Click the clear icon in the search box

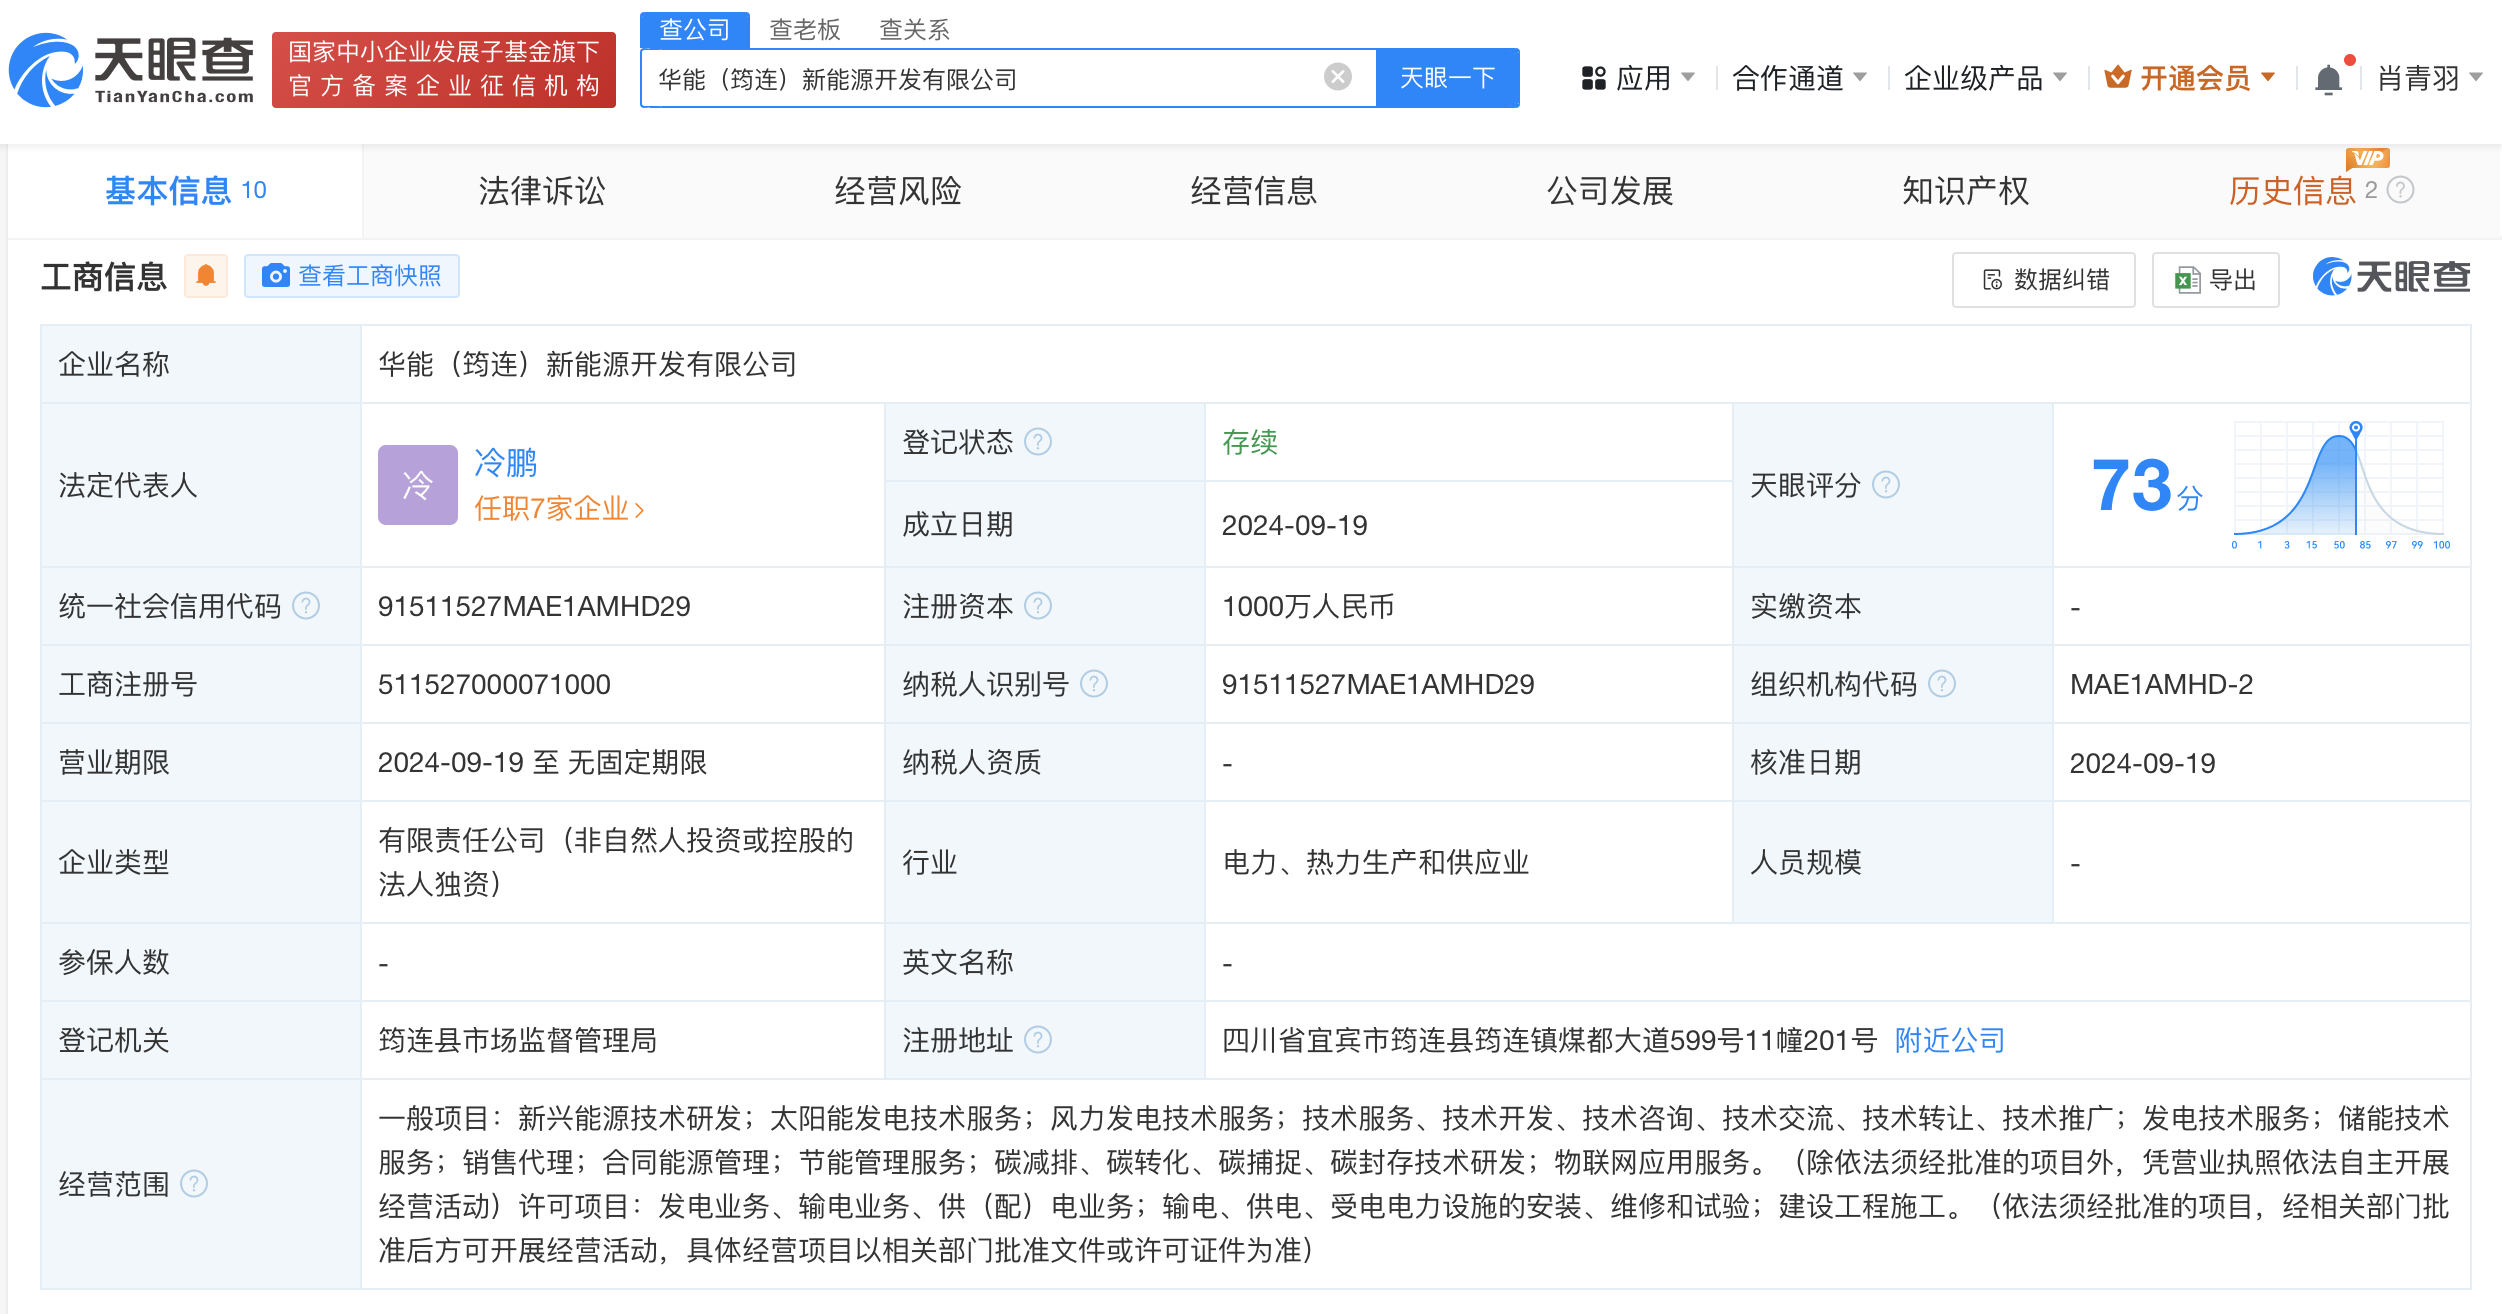(x=1336, y=77)
